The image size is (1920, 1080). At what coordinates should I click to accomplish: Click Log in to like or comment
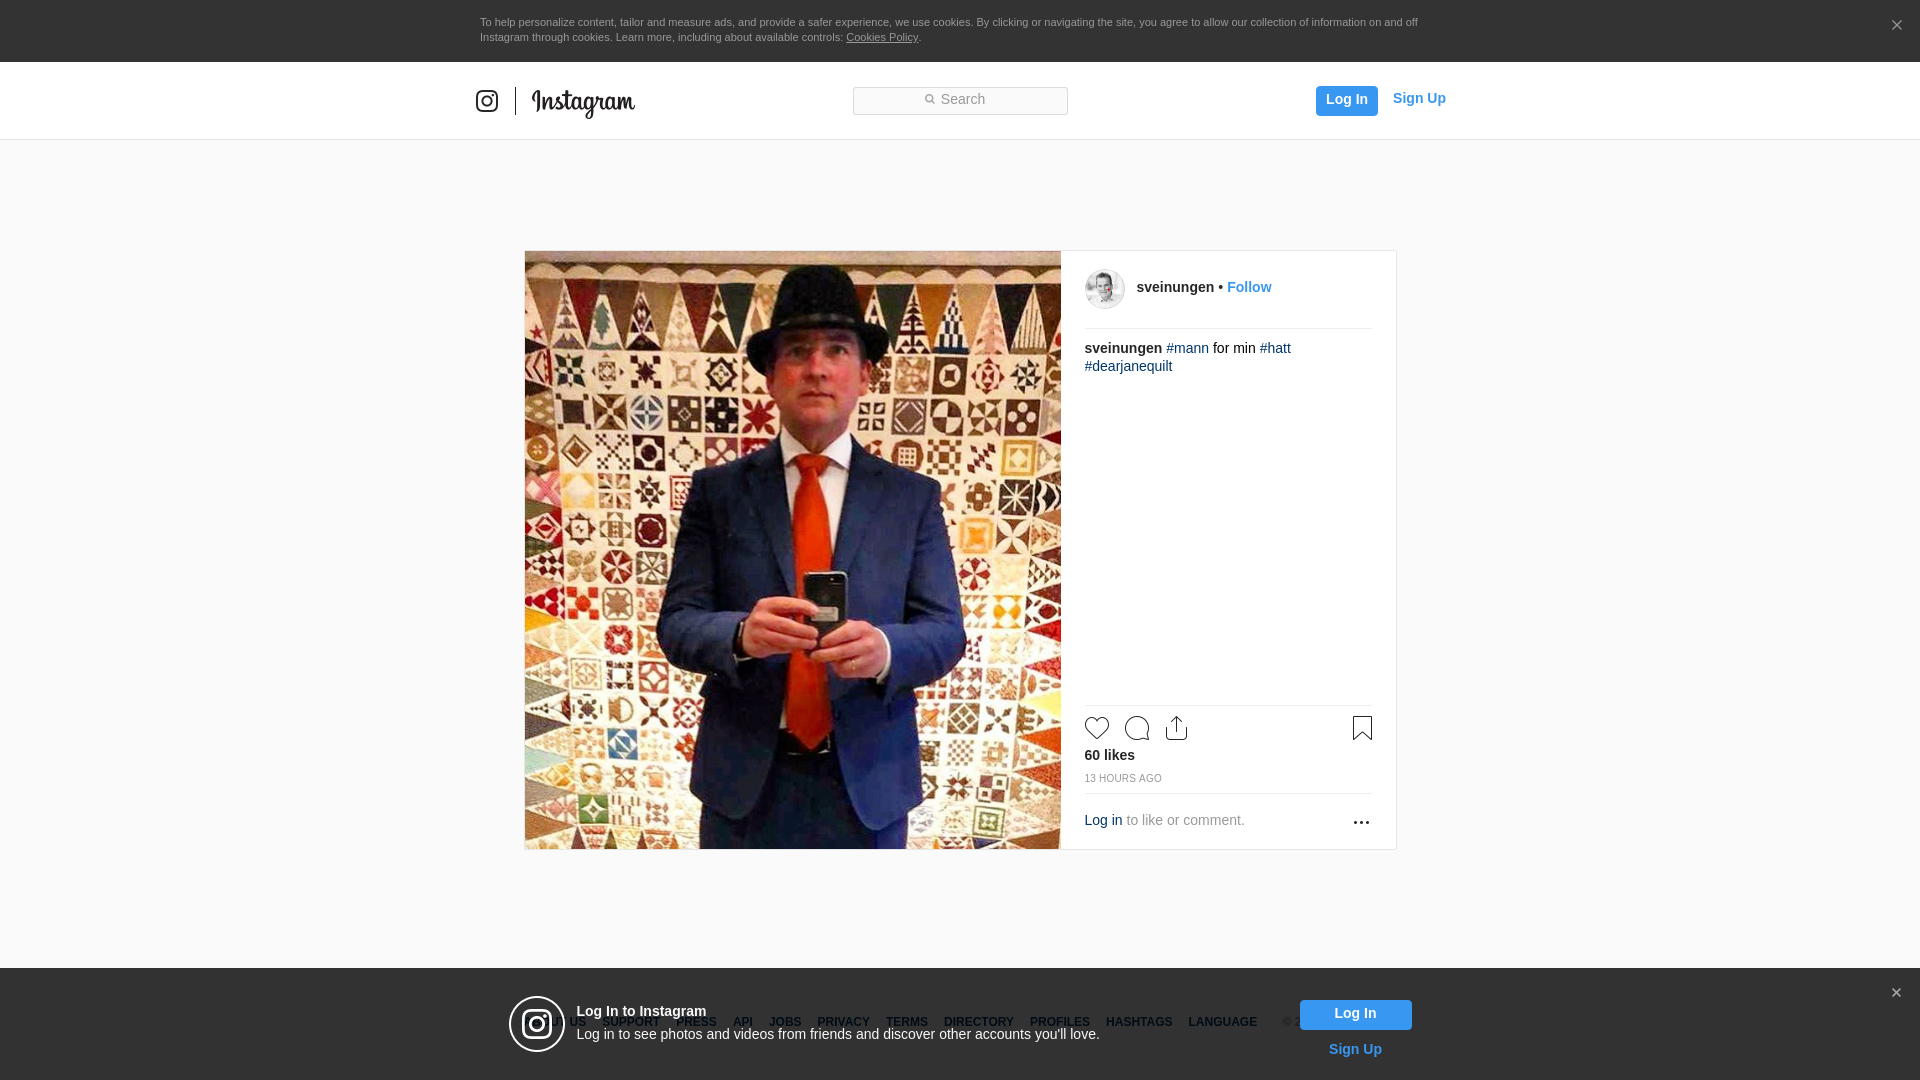click(1103, 820)
